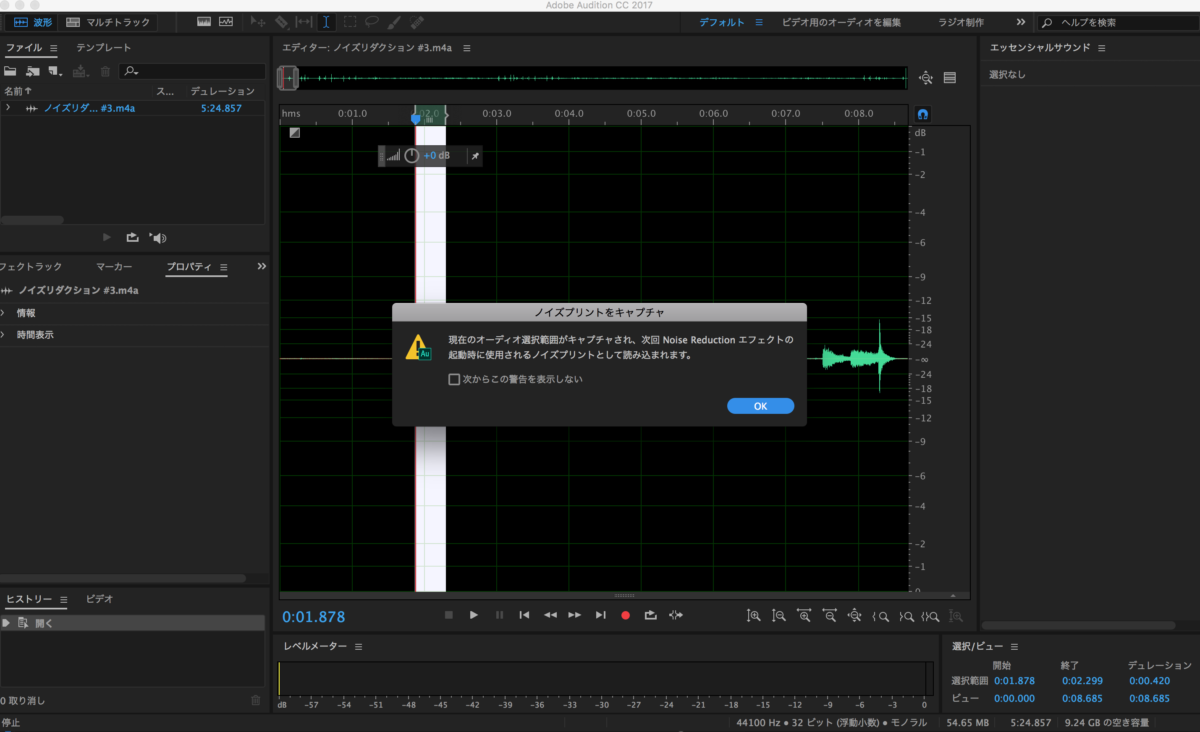Expand the 情報 section
Viewport: 1200px width, 732px height.
pyautogui.click(x=3, y=313)
